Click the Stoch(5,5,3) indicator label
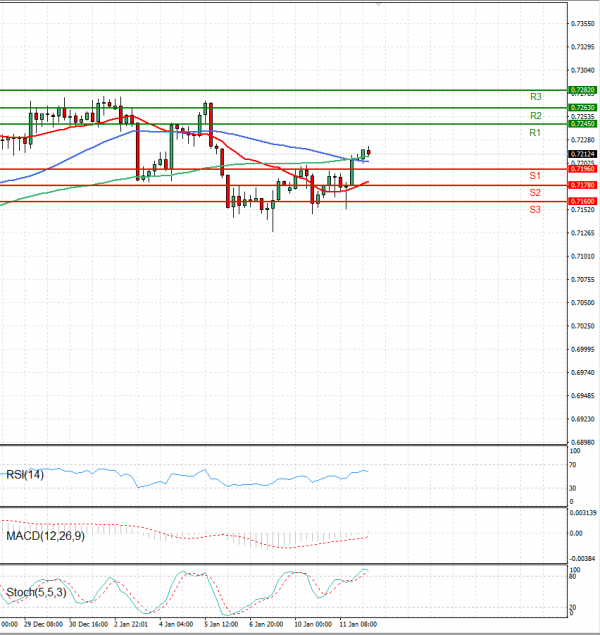 coord(36,592)
